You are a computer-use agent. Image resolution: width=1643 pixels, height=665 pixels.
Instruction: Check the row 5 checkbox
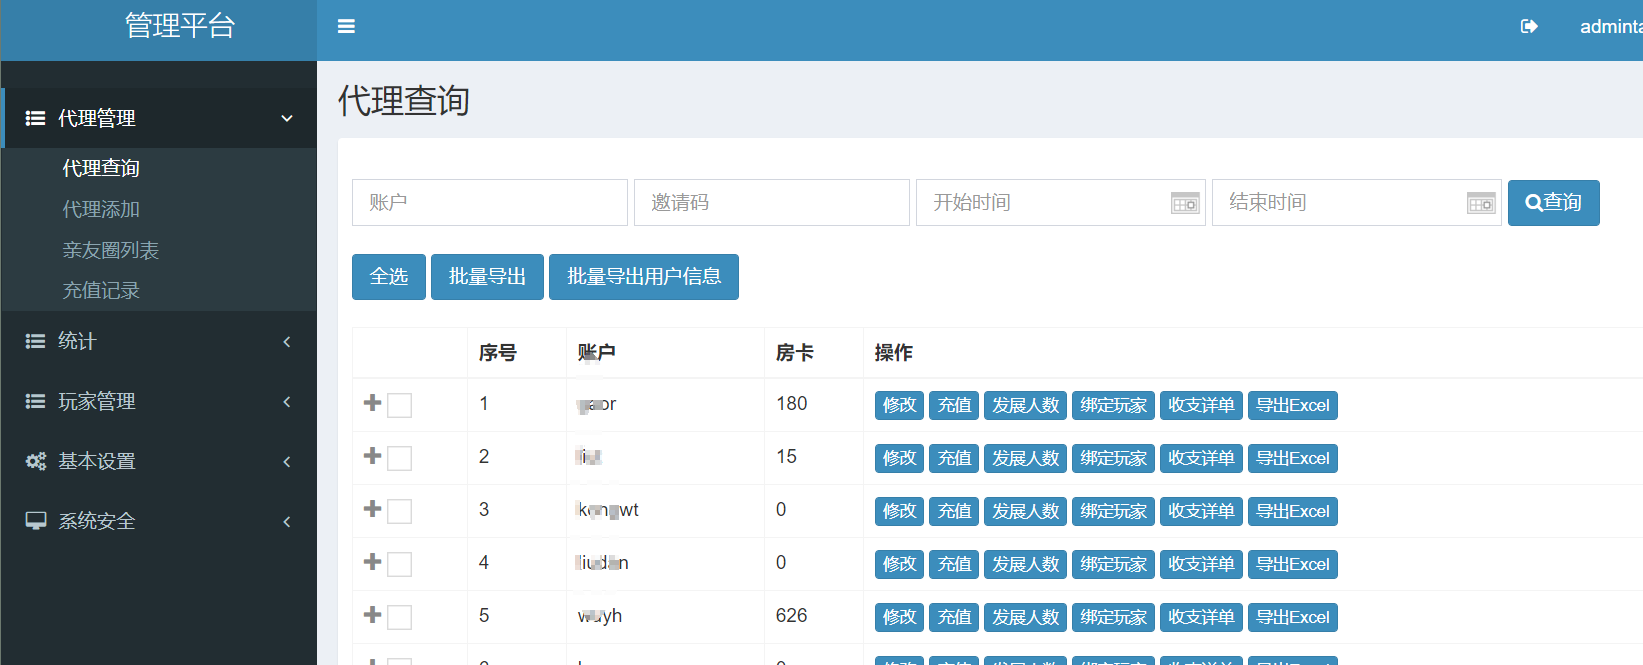click(399, 617)
